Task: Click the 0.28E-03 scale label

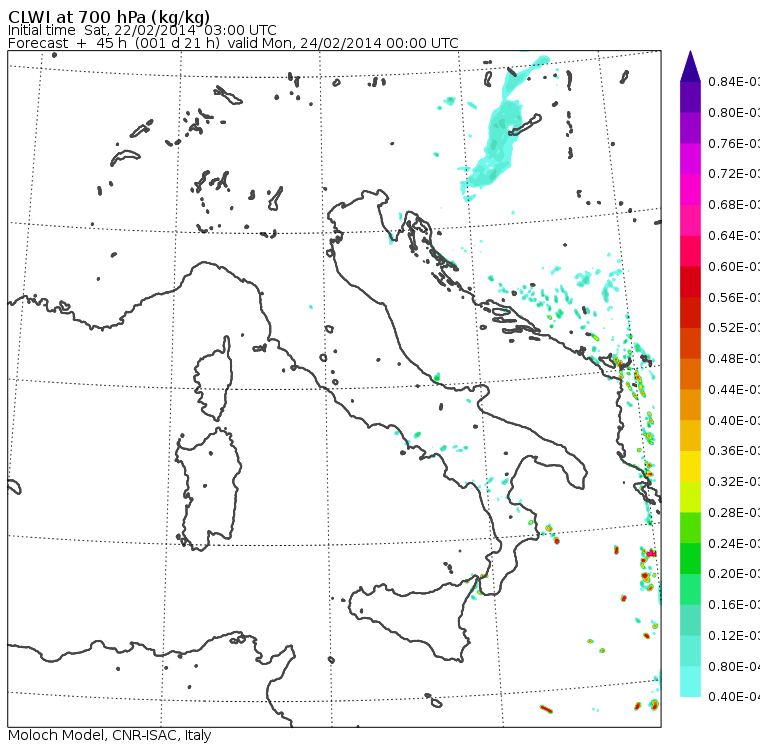Action: coord(734,512)
